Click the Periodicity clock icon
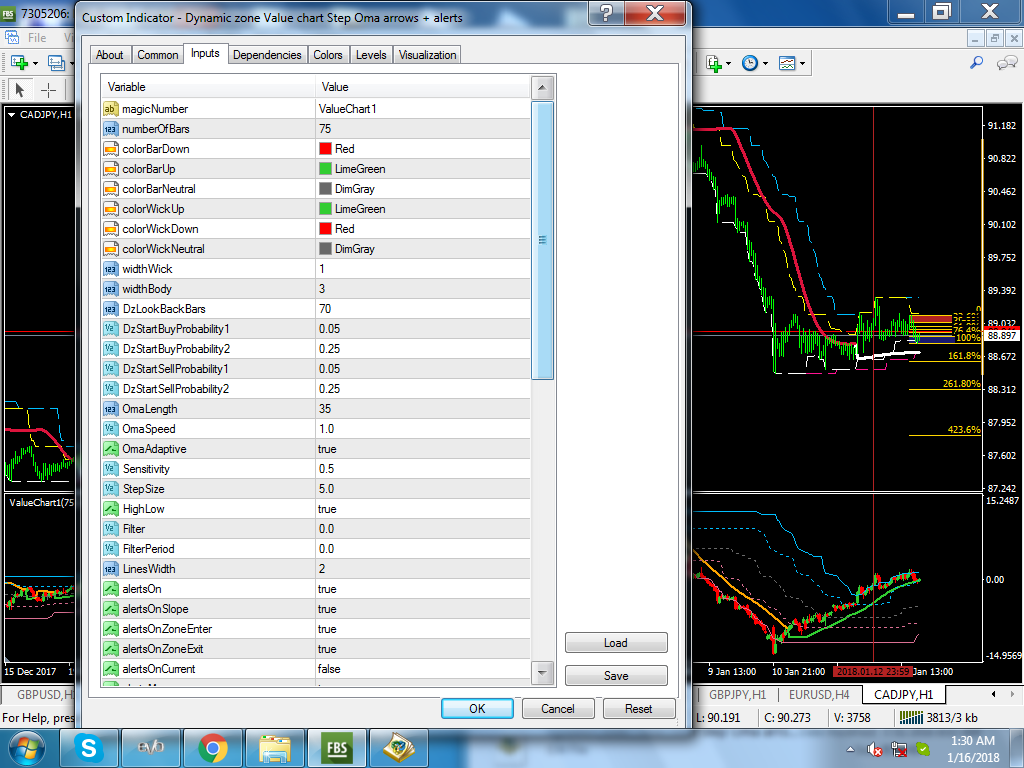 pyautogui.click(x=750, y=63)
